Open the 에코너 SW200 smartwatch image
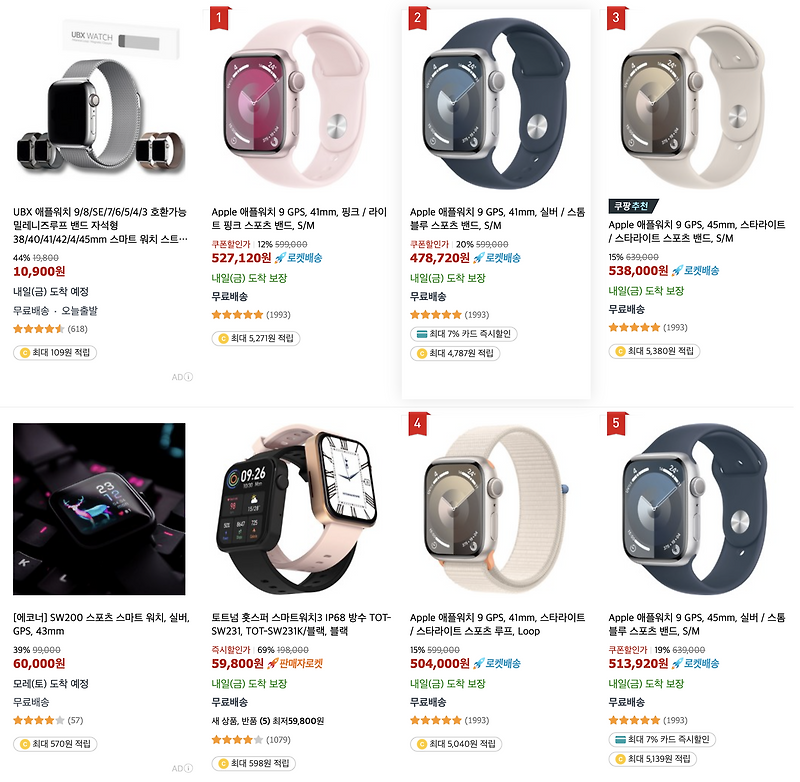 99,509
